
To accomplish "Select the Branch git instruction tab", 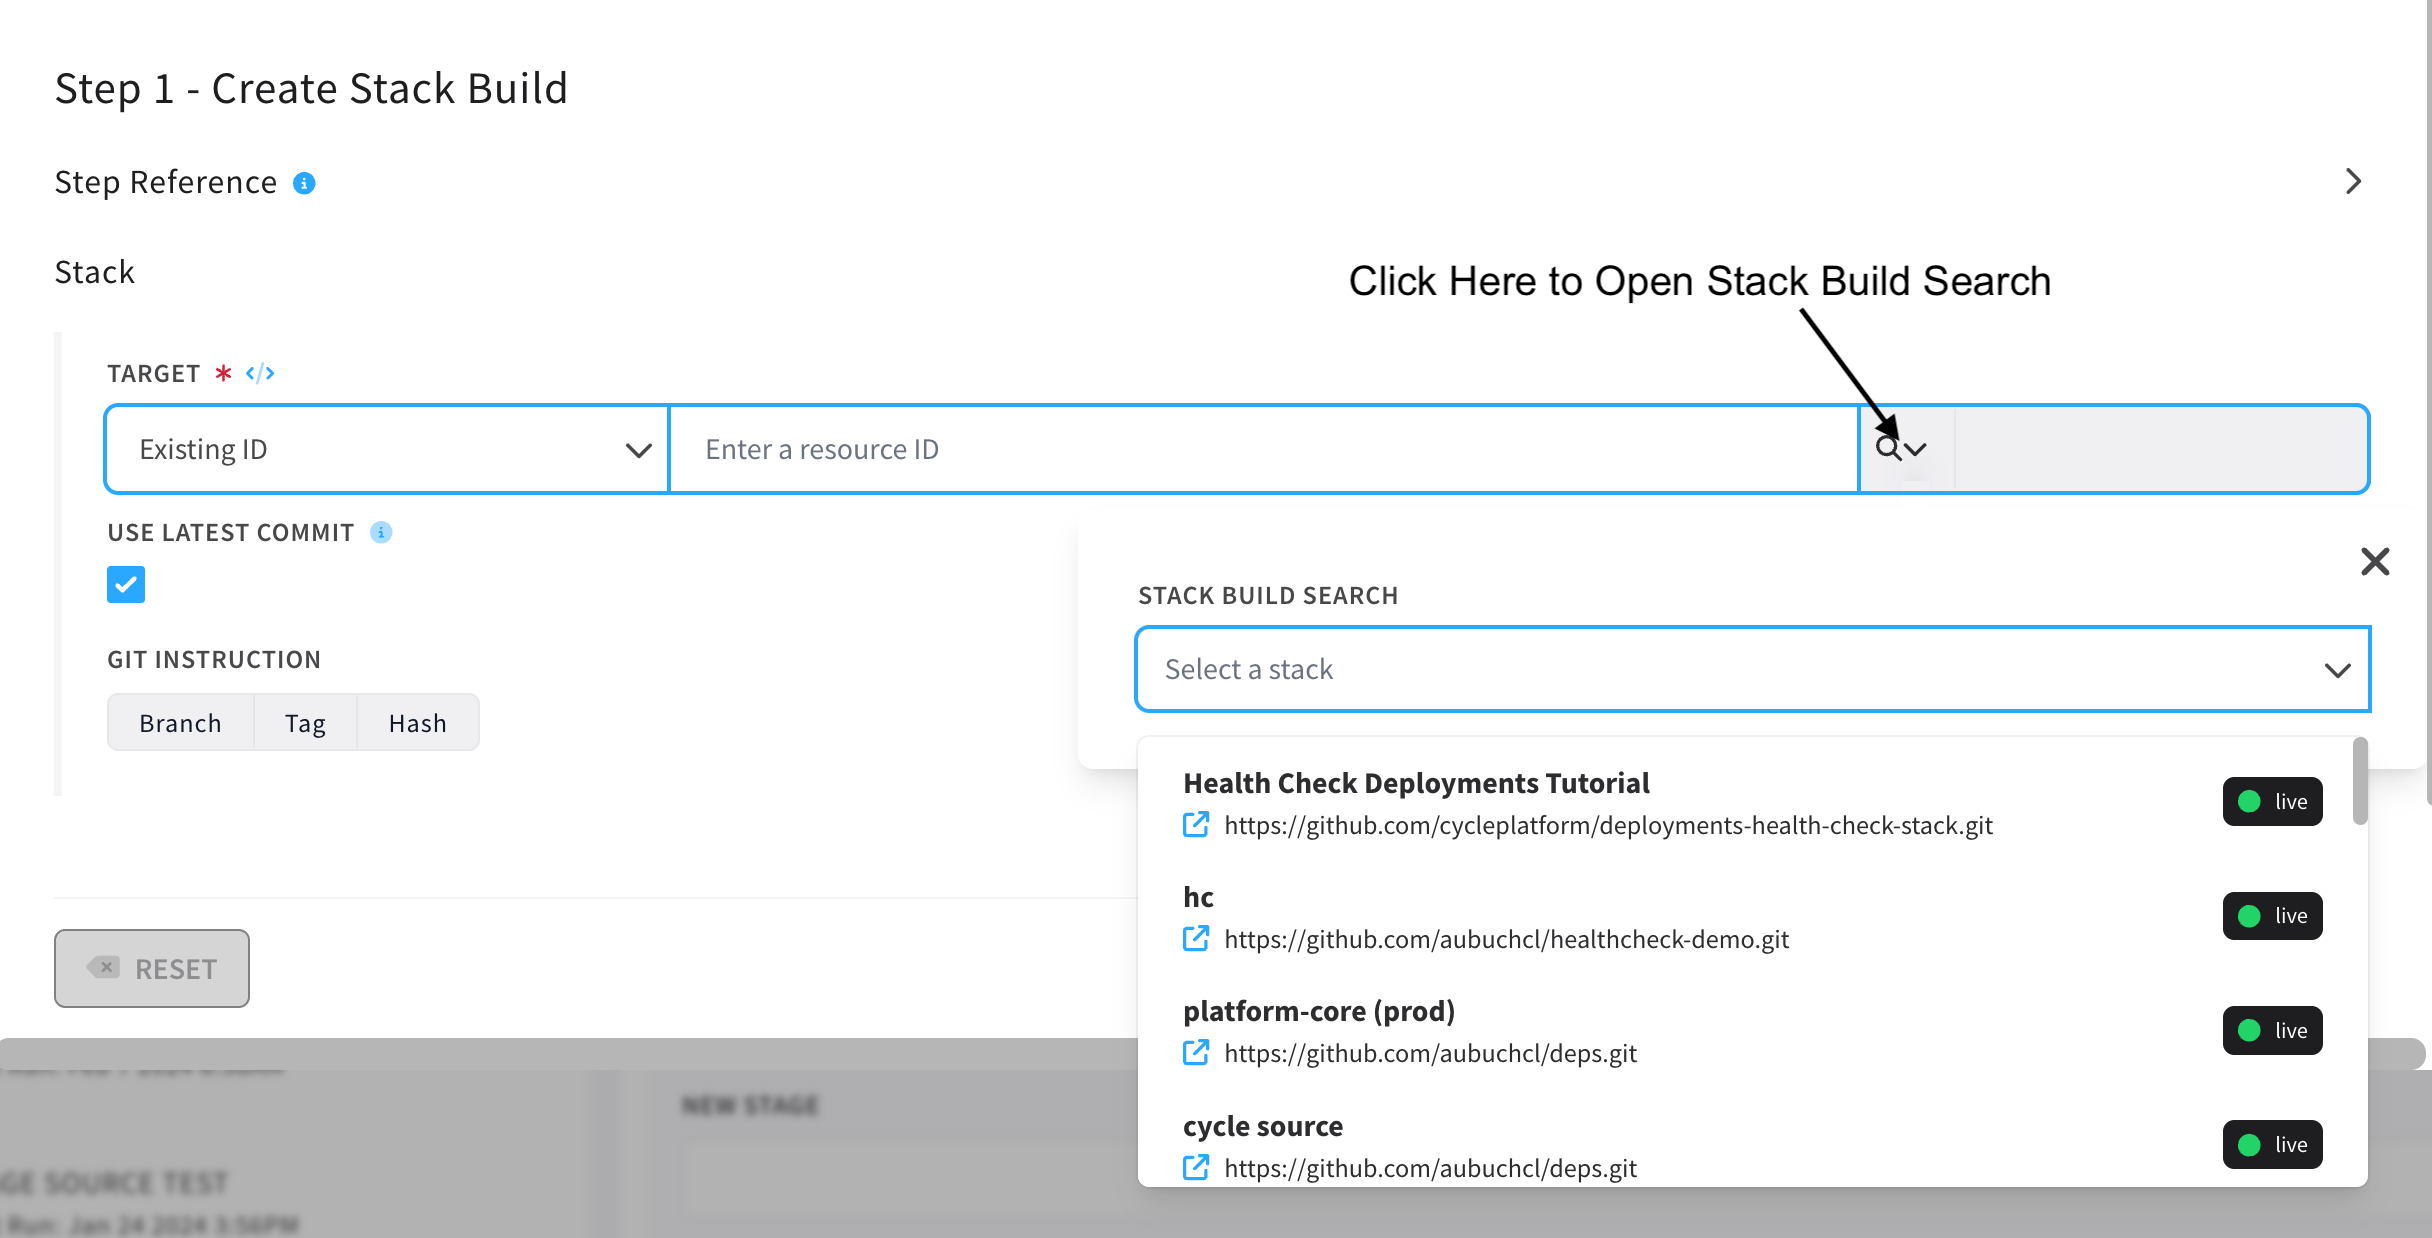I will coord(180,723).
